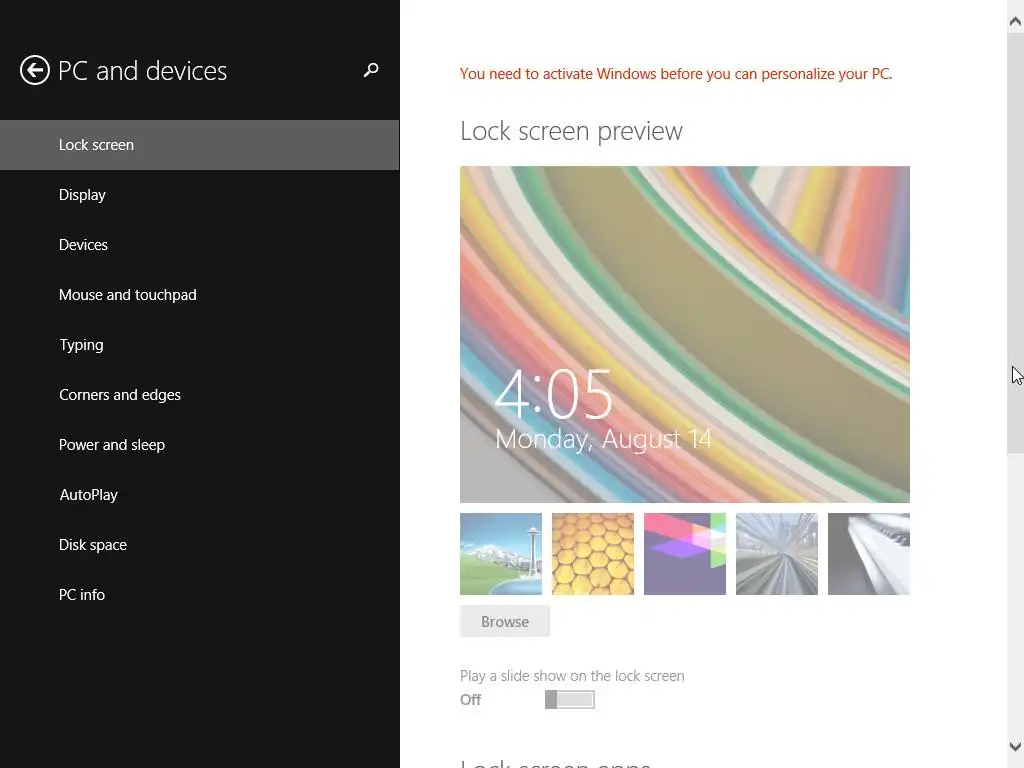Go to Devices settings

click(x=83, y=245)
